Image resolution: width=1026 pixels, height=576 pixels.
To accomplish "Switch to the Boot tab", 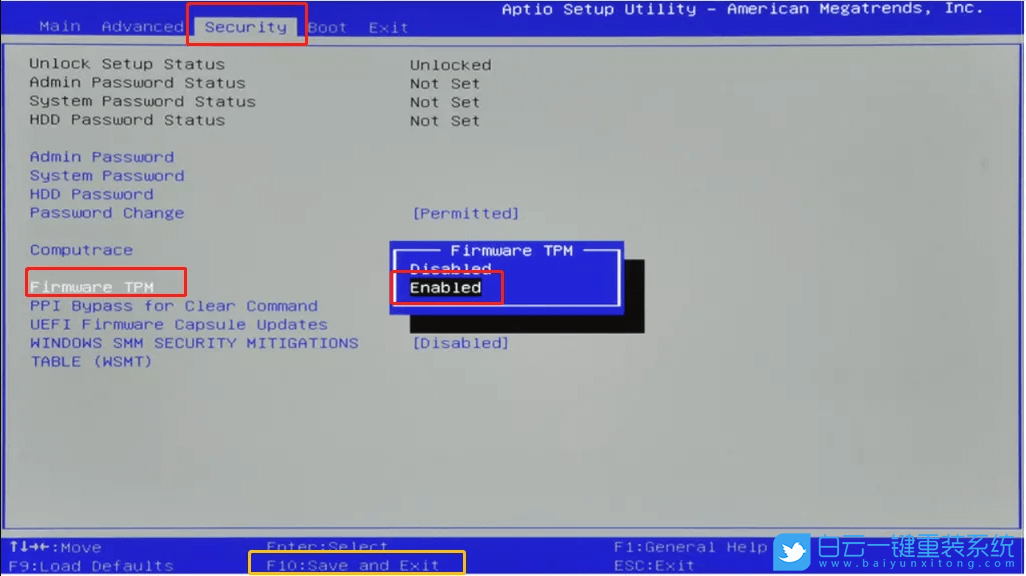I will [x=326, y=27].
